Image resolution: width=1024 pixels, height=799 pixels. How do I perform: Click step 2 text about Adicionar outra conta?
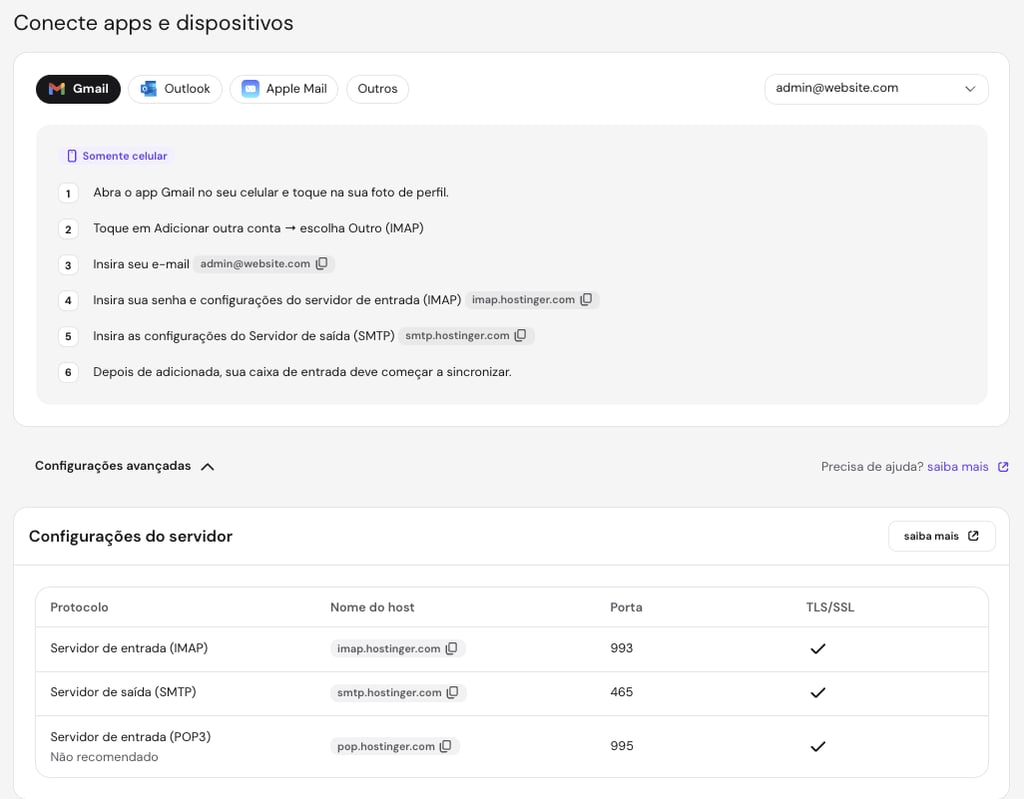click(x=258, y=229)
